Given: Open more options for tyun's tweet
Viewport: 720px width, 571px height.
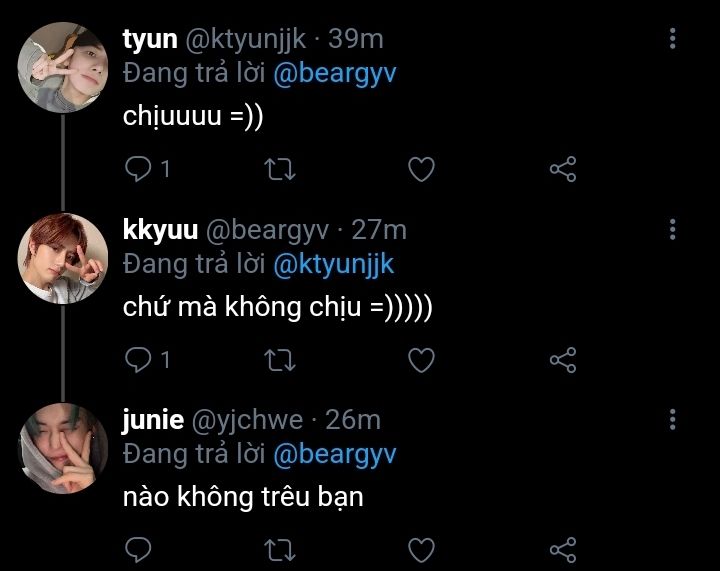Looking at the screenshot, I should (672, 39).
